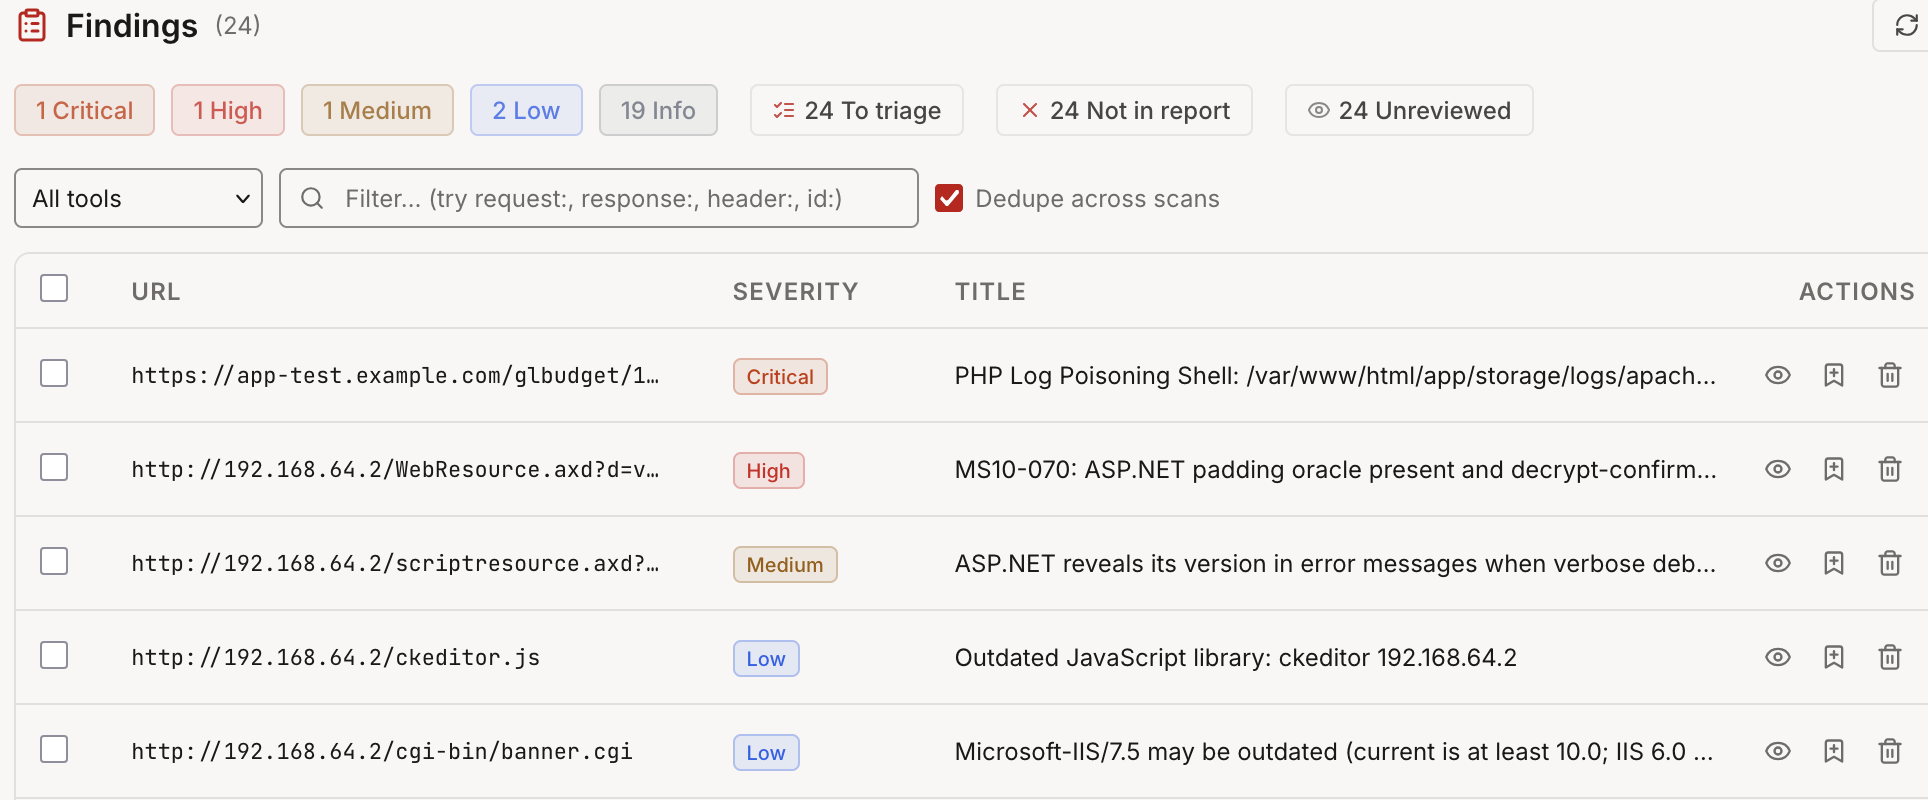Show the 24 Unreviewed findings
1928x800 pixels.
pos(1409,110)
